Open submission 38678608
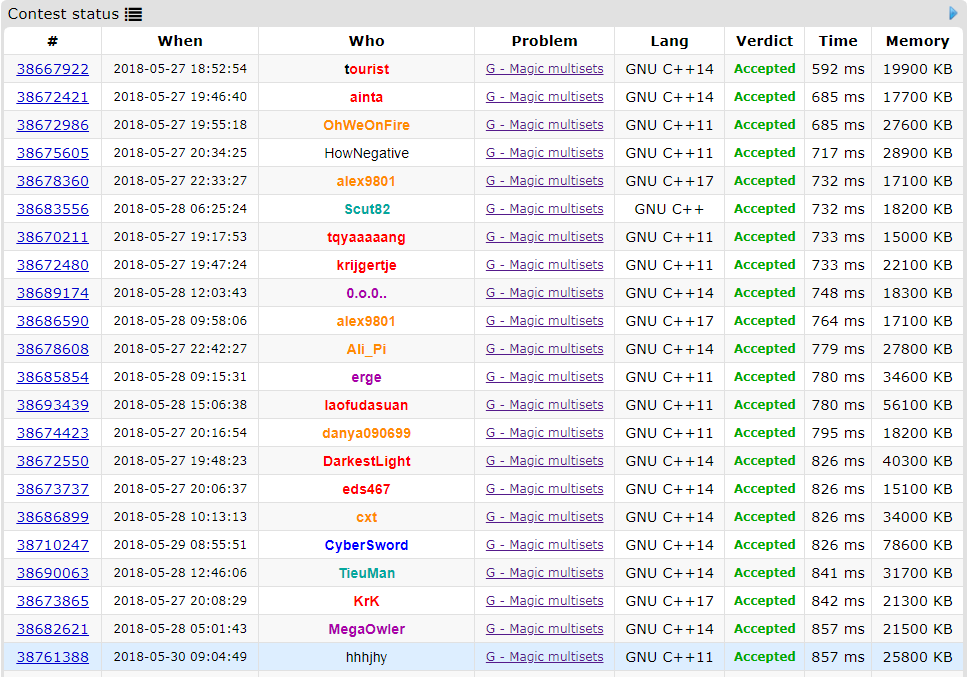The width and height of the screenshot is (968, 677). [52, 349]
